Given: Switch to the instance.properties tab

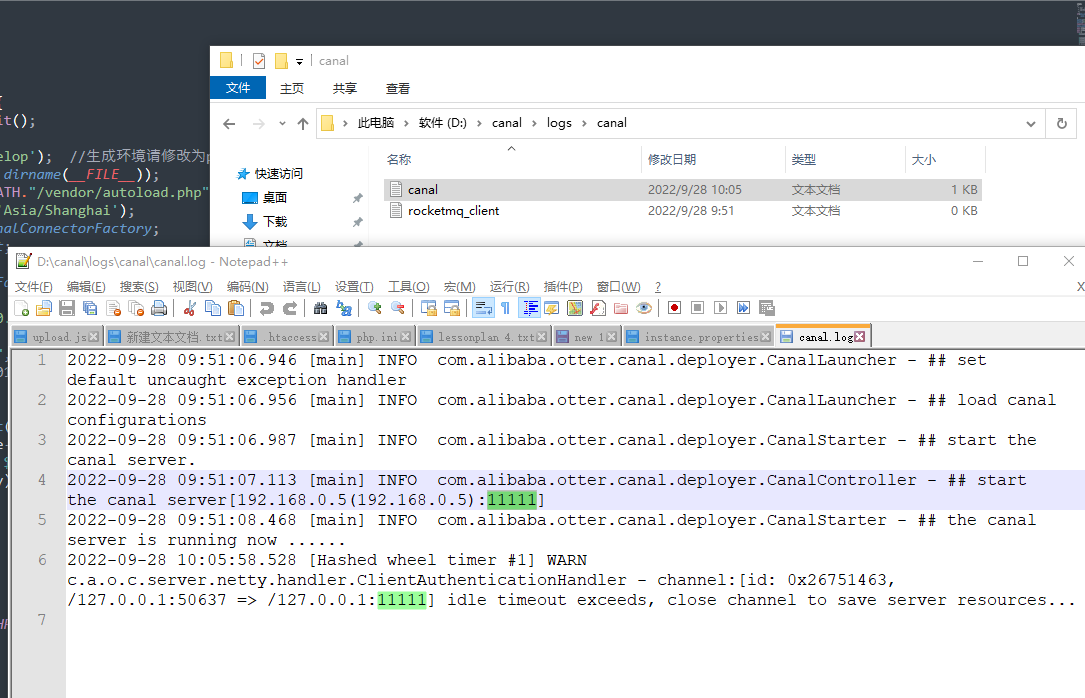Looking at the screenshot, I should 701,337.
